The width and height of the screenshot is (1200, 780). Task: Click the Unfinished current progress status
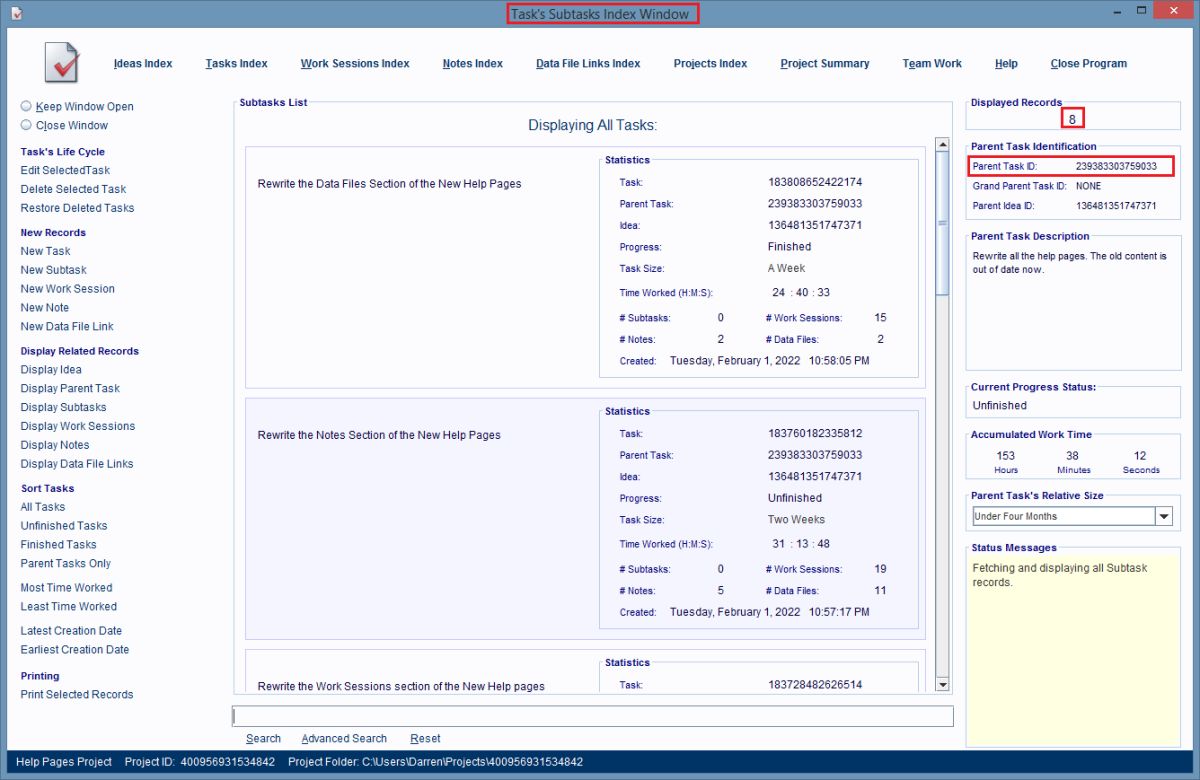(x=1000, y=406)
